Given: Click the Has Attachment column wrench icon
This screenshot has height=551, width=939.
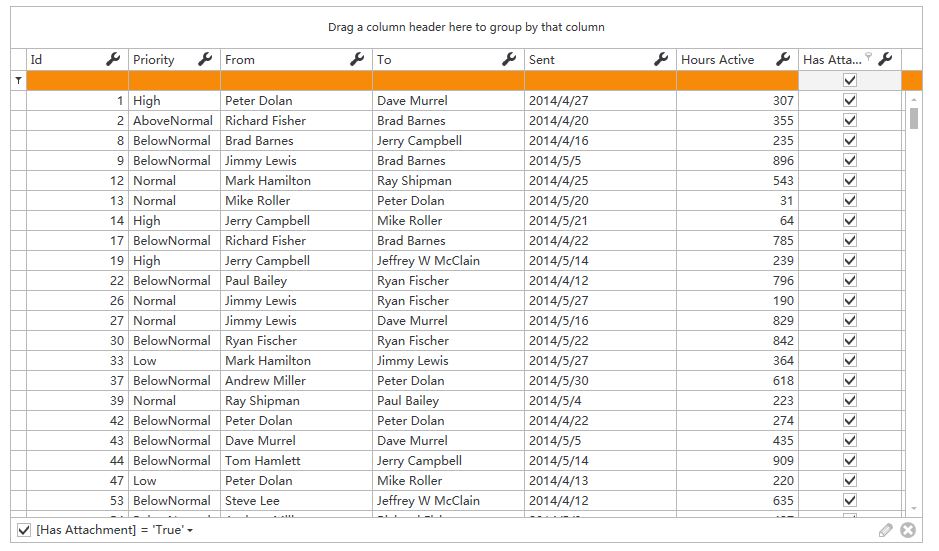Looking at the screenshot, I should point(885,59).
